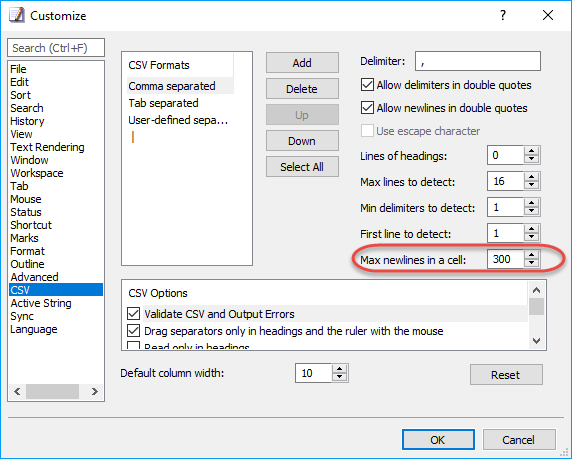Increase Lines of headings spinner
The image size is (572, 459).
pos(532,151)
